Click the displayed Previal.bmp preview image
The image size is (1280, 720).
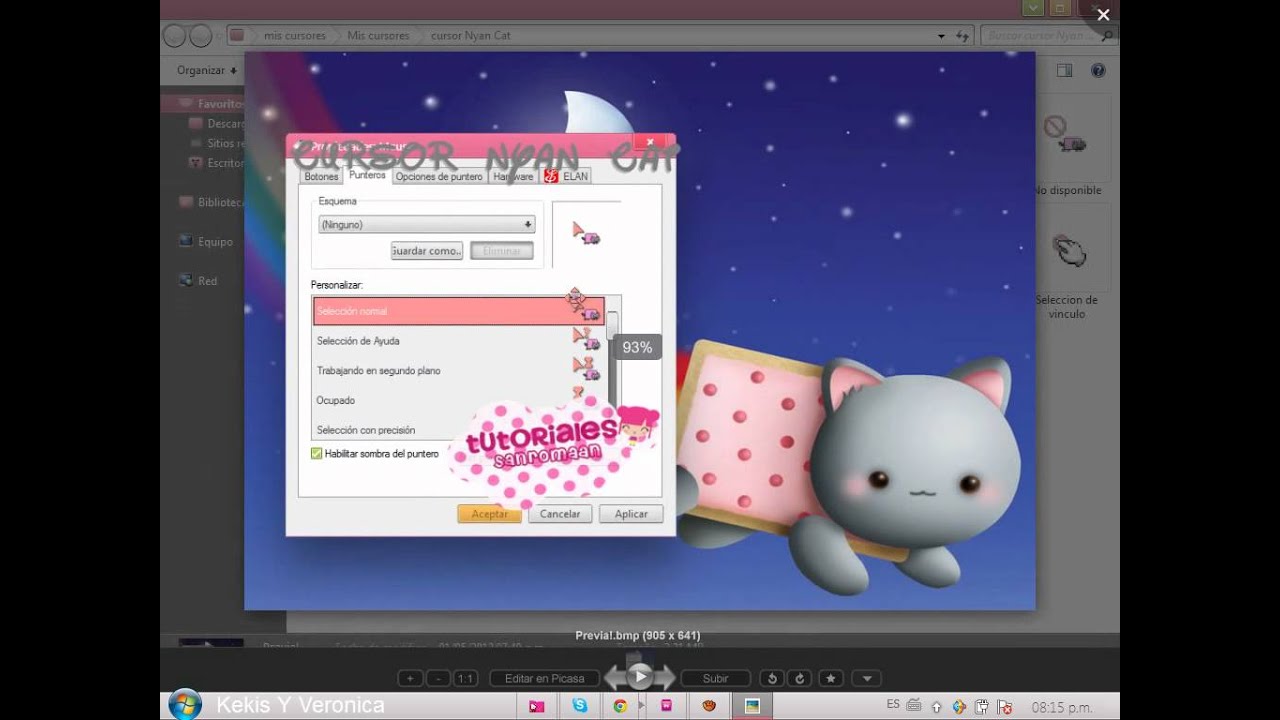coord(640,331)
